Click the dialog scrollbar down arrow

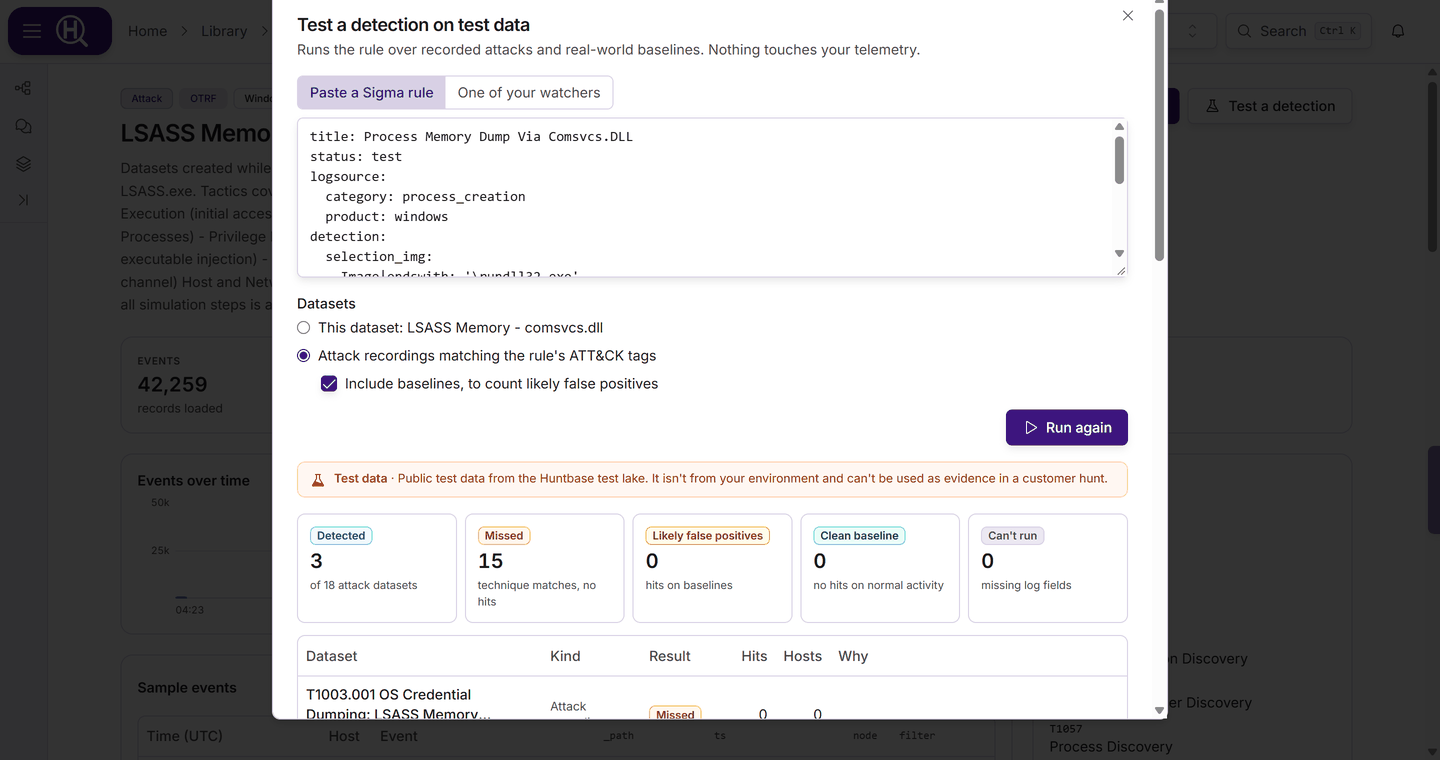tap(1160, 710)
